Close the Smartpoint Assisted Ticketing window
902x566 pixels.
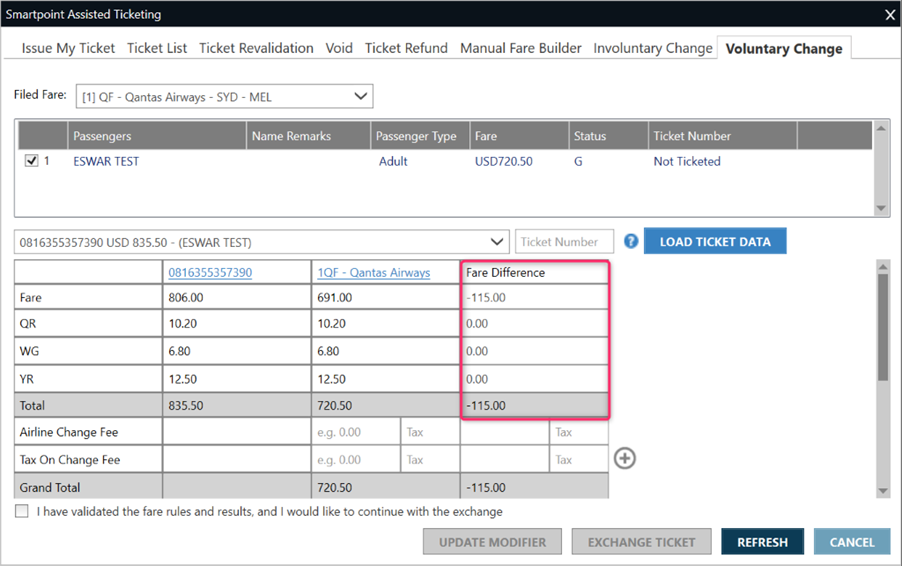click(x=889, y=14)
